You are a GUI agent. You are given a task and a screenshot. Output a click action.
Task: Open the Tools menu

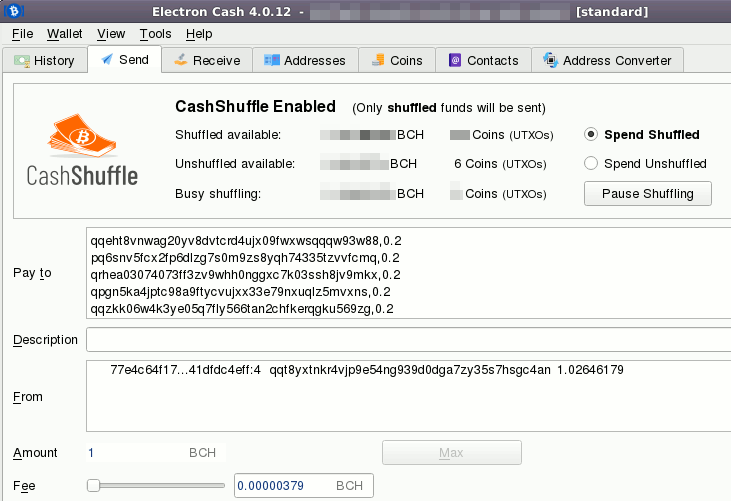coord(155,34)
